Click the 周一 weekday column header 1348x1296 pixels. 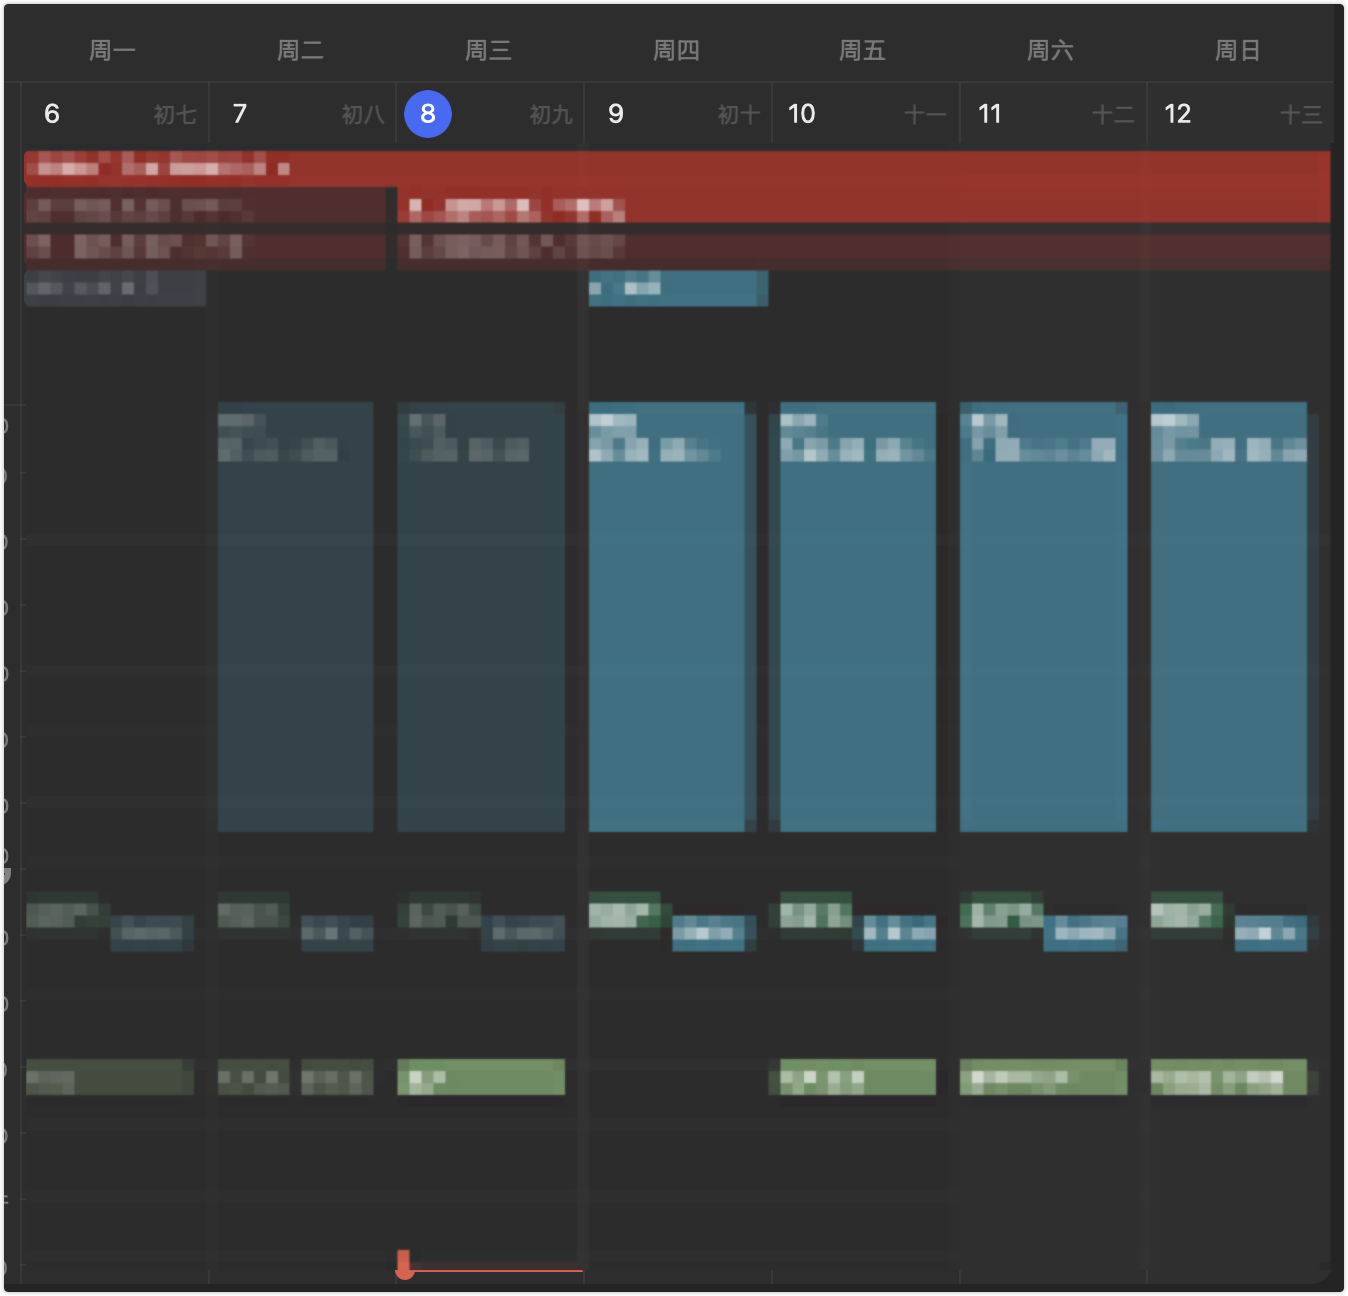tap(112, 50)
